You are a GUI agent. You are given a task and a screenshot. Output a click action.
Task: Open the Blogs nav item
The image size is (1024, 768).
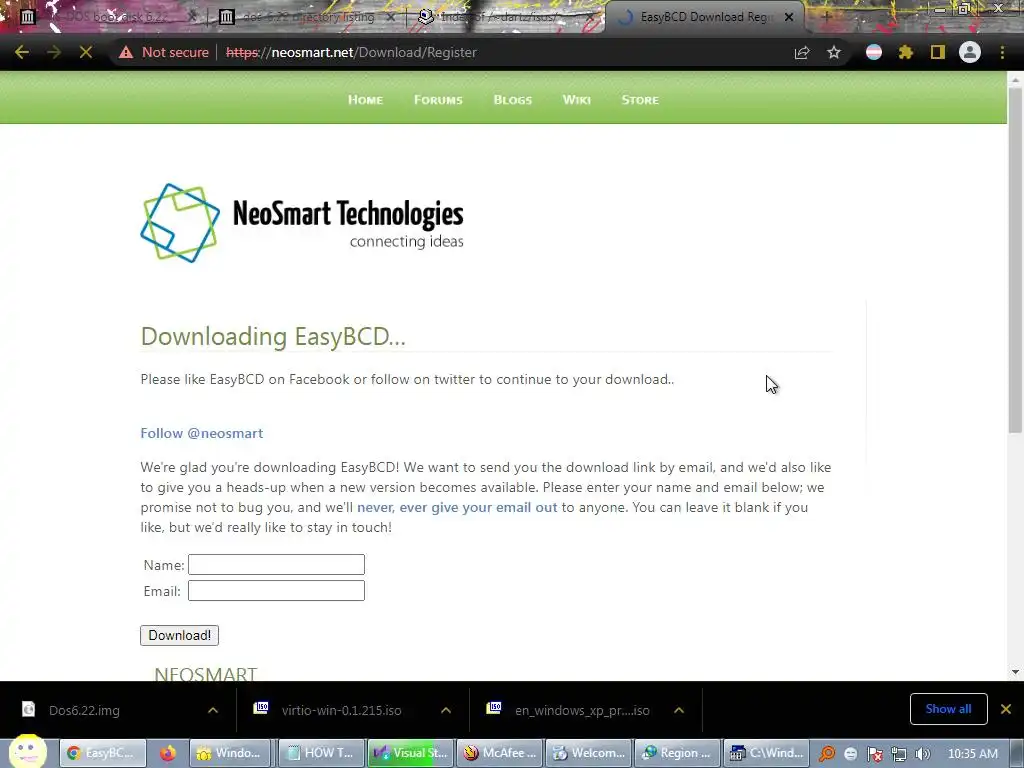[x=513, y=100]
